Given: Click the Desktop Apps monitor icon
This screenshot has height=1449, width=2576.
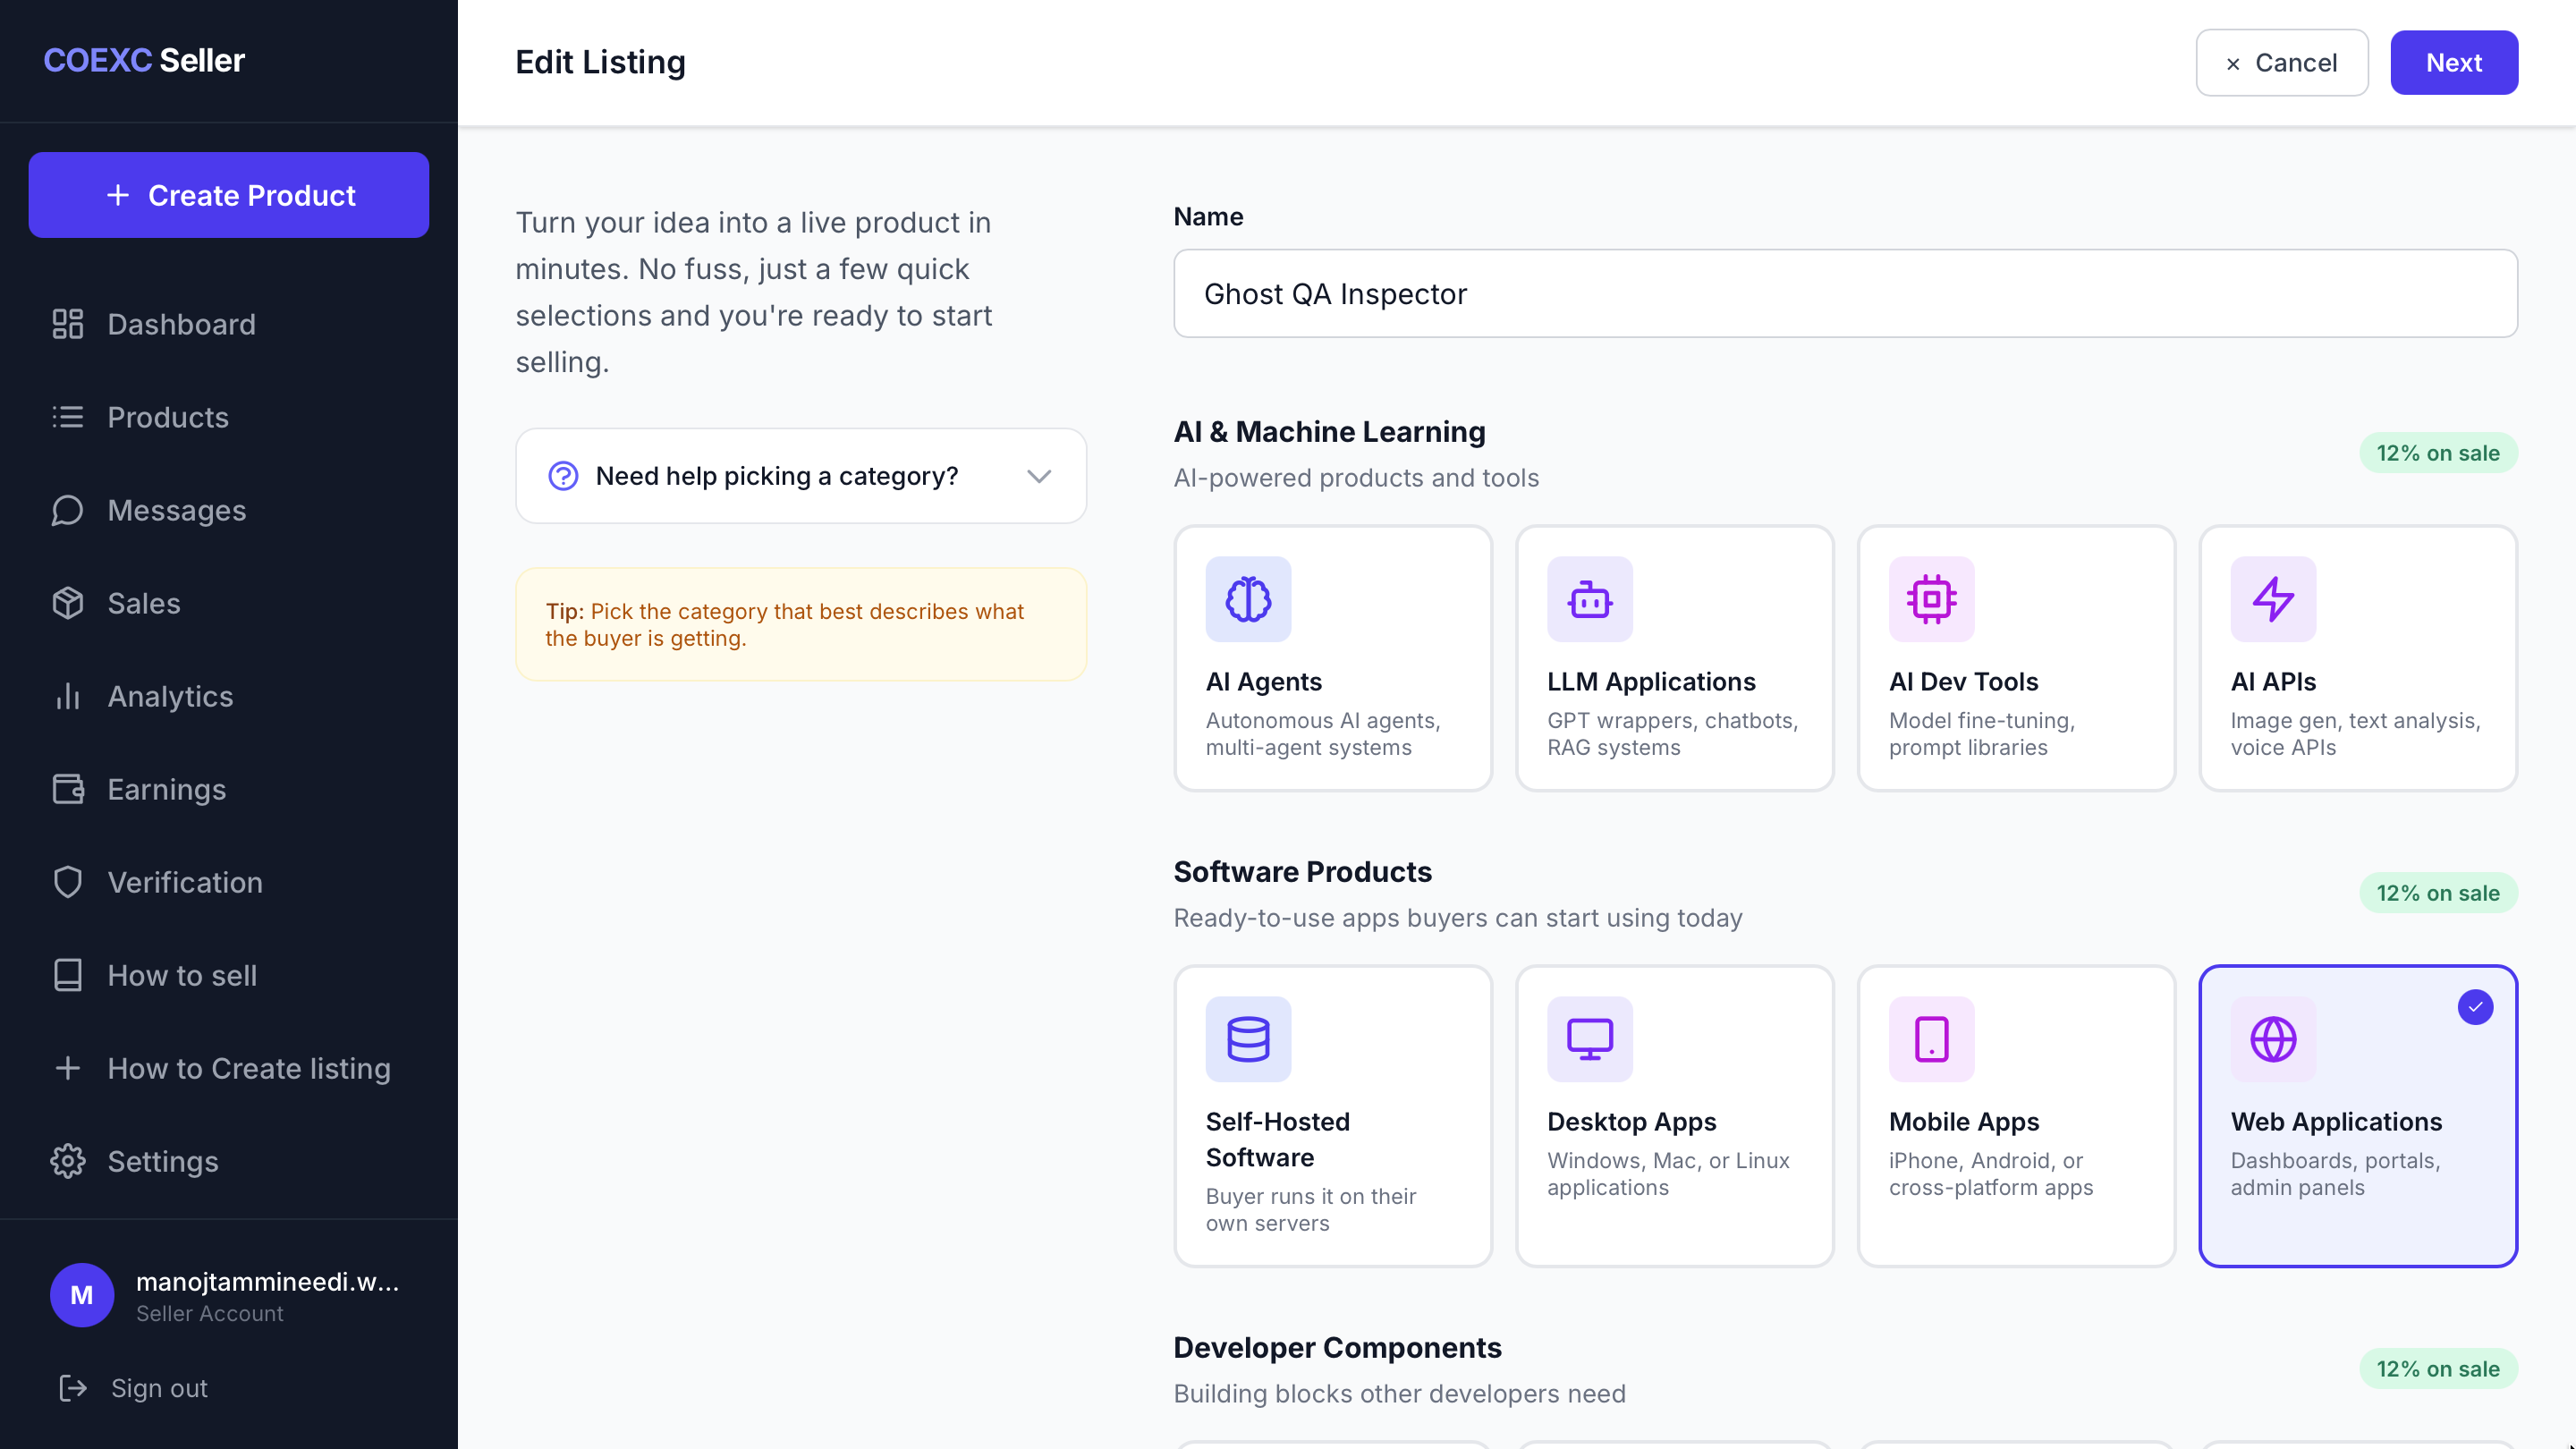Looking at the screenshot, I should 1589,1039.
